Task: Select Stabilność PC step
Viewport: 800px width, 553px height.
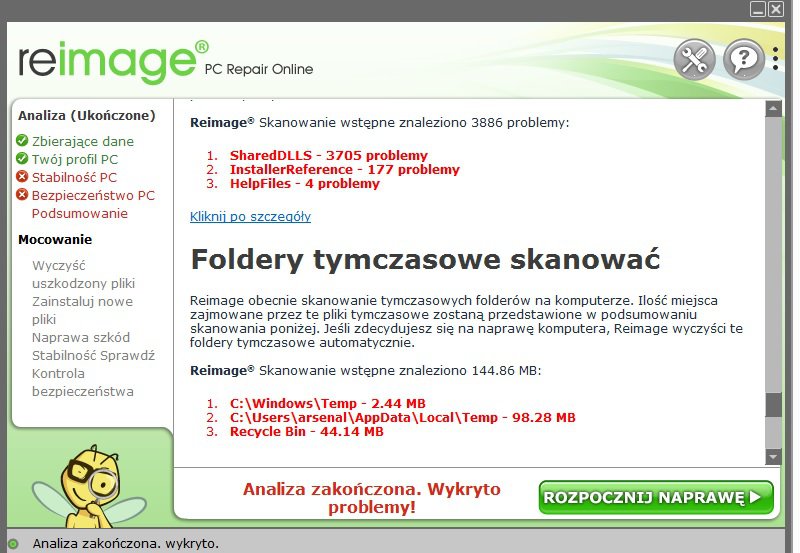Action: tap(74, 178)
